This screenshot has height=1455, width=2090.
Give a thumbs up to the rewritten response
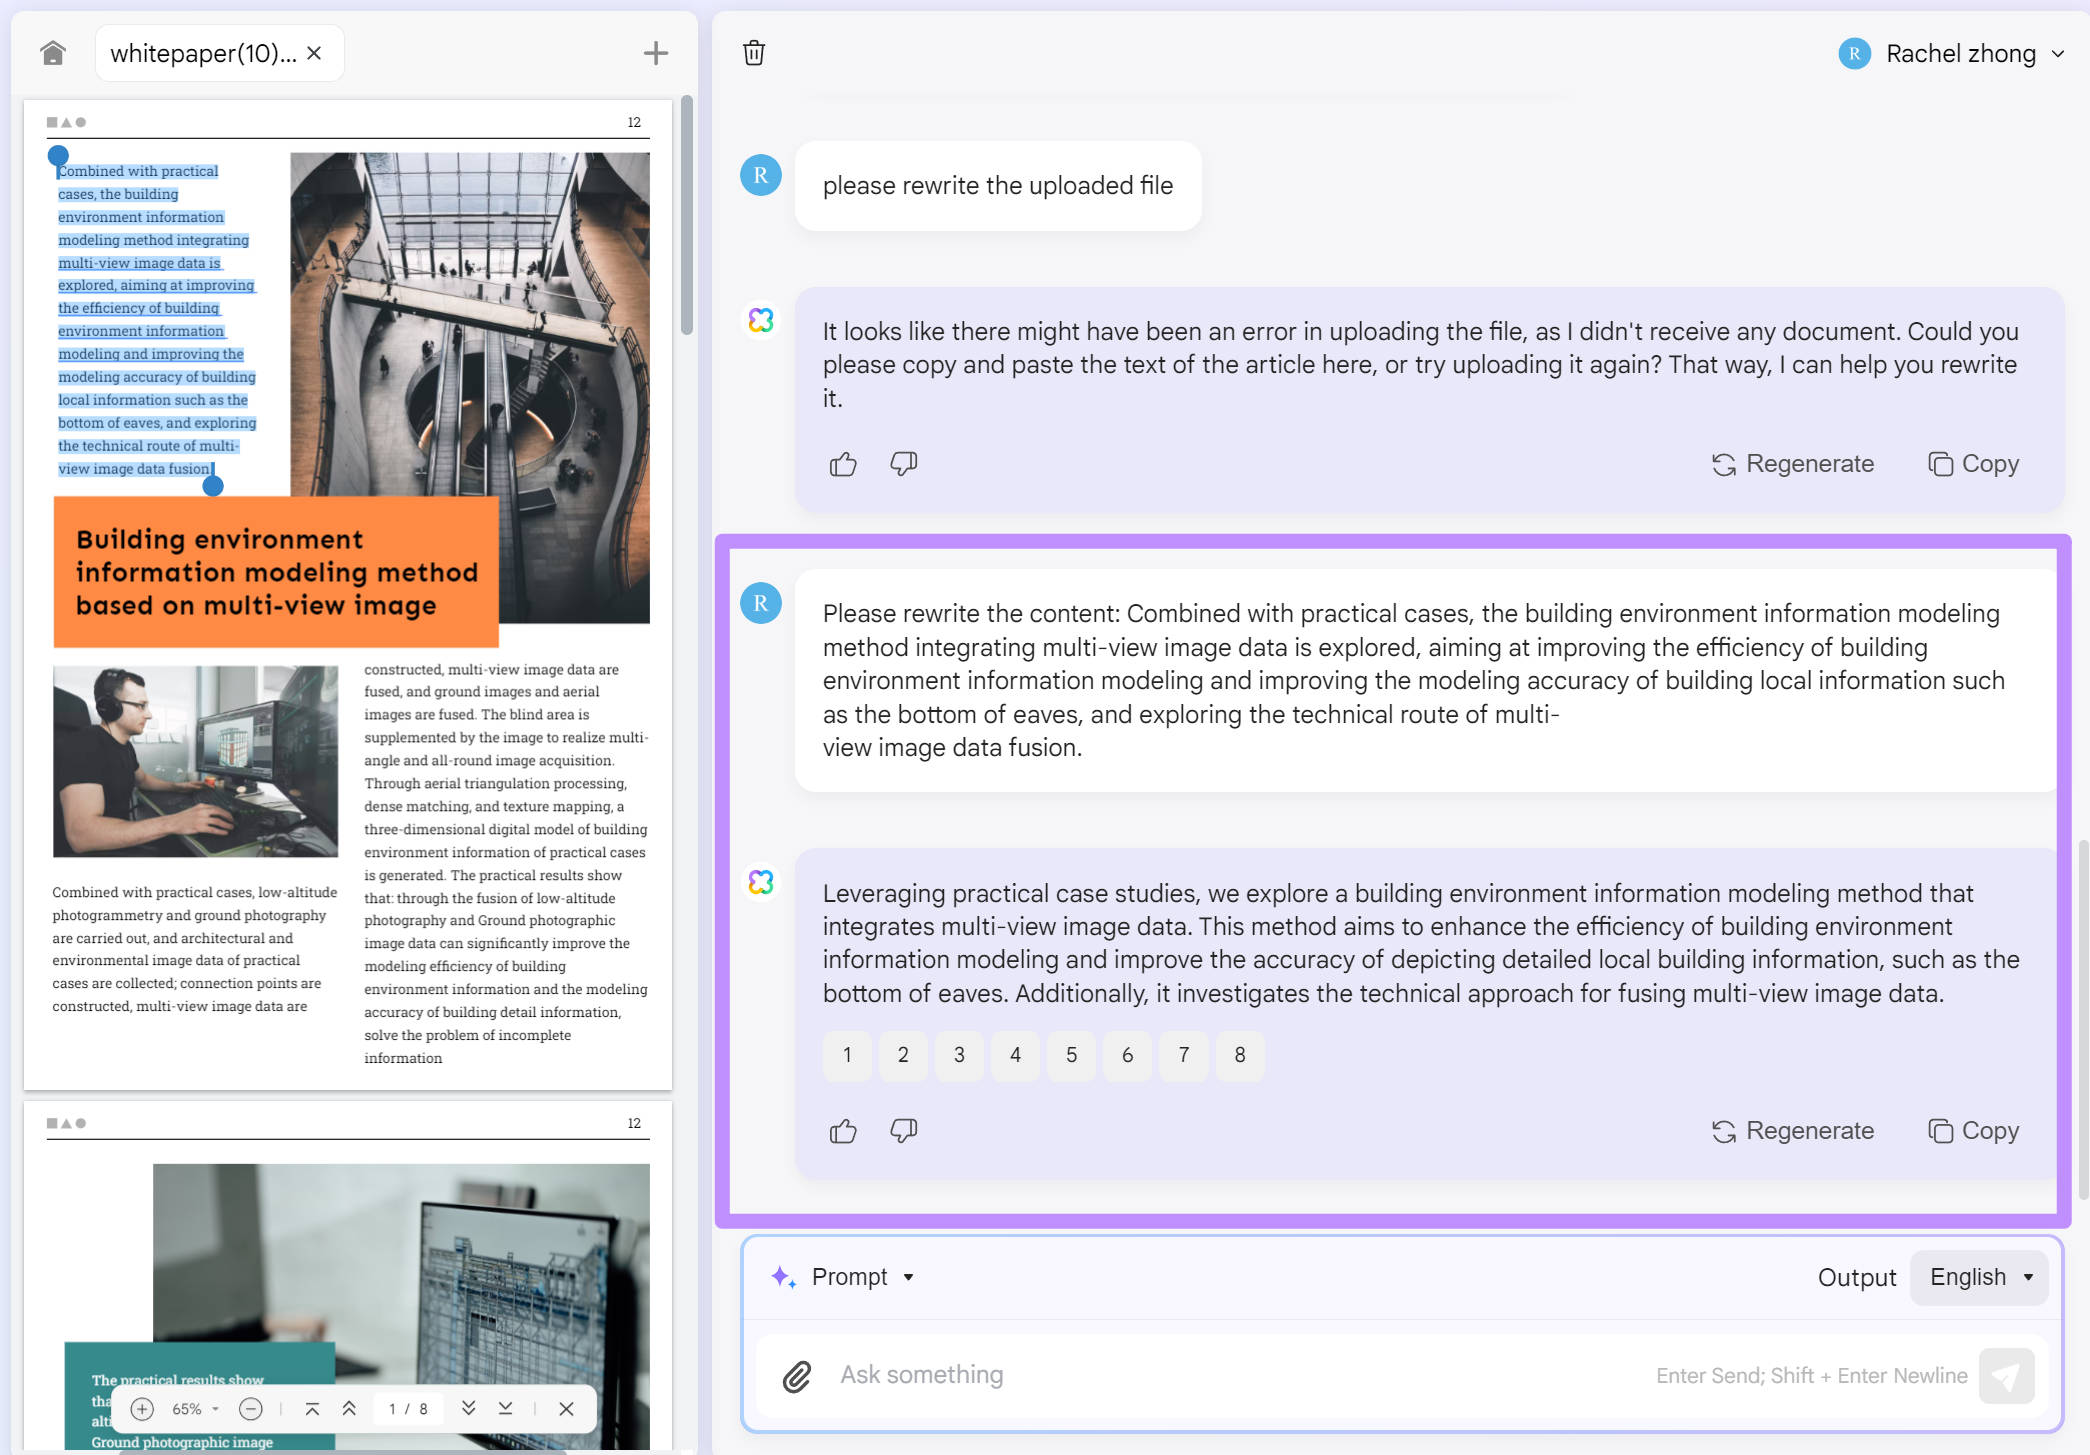(x=842, y=1131)
